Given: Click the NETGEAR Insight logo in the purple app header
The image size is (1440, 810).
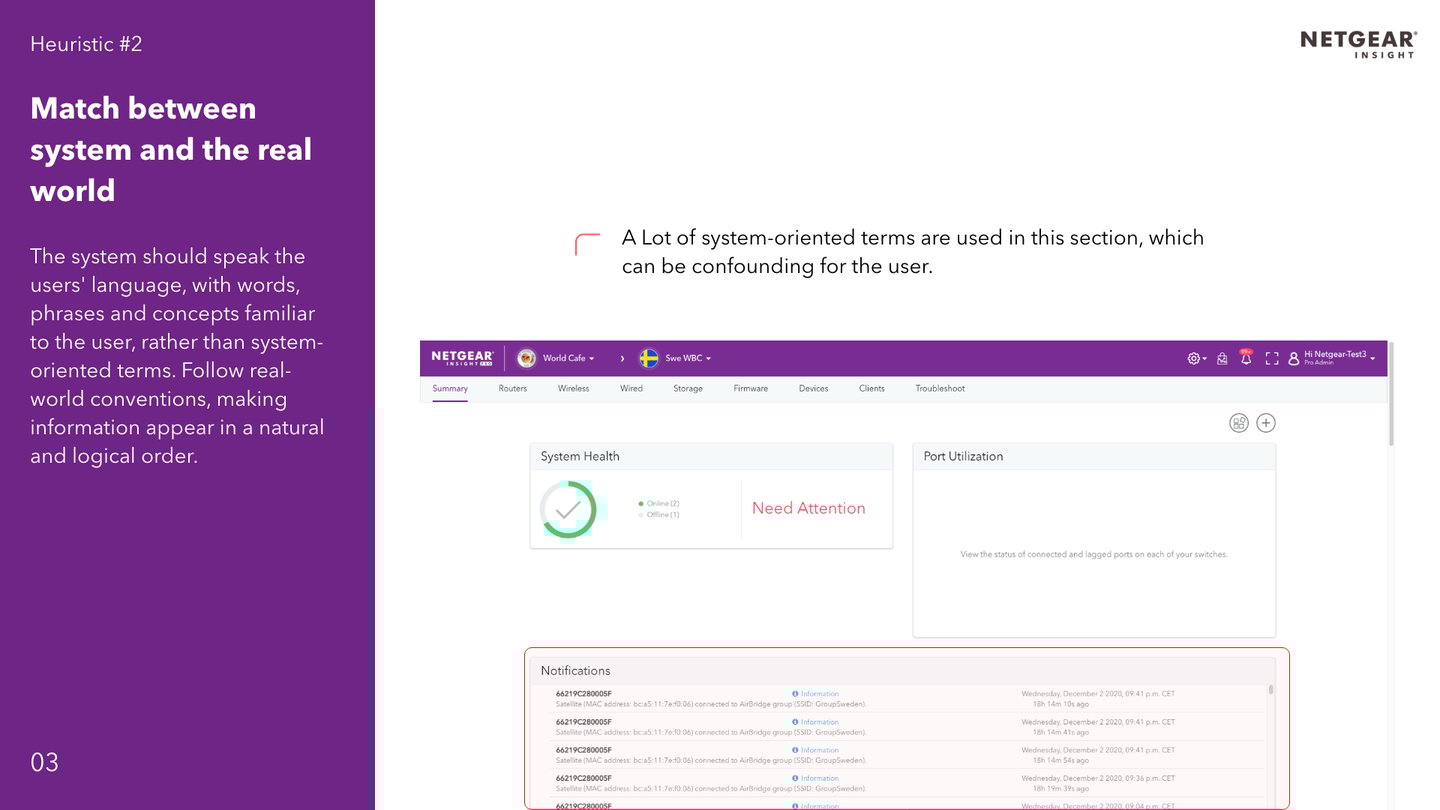Looking at the screenshot, I should click(462, 358).
